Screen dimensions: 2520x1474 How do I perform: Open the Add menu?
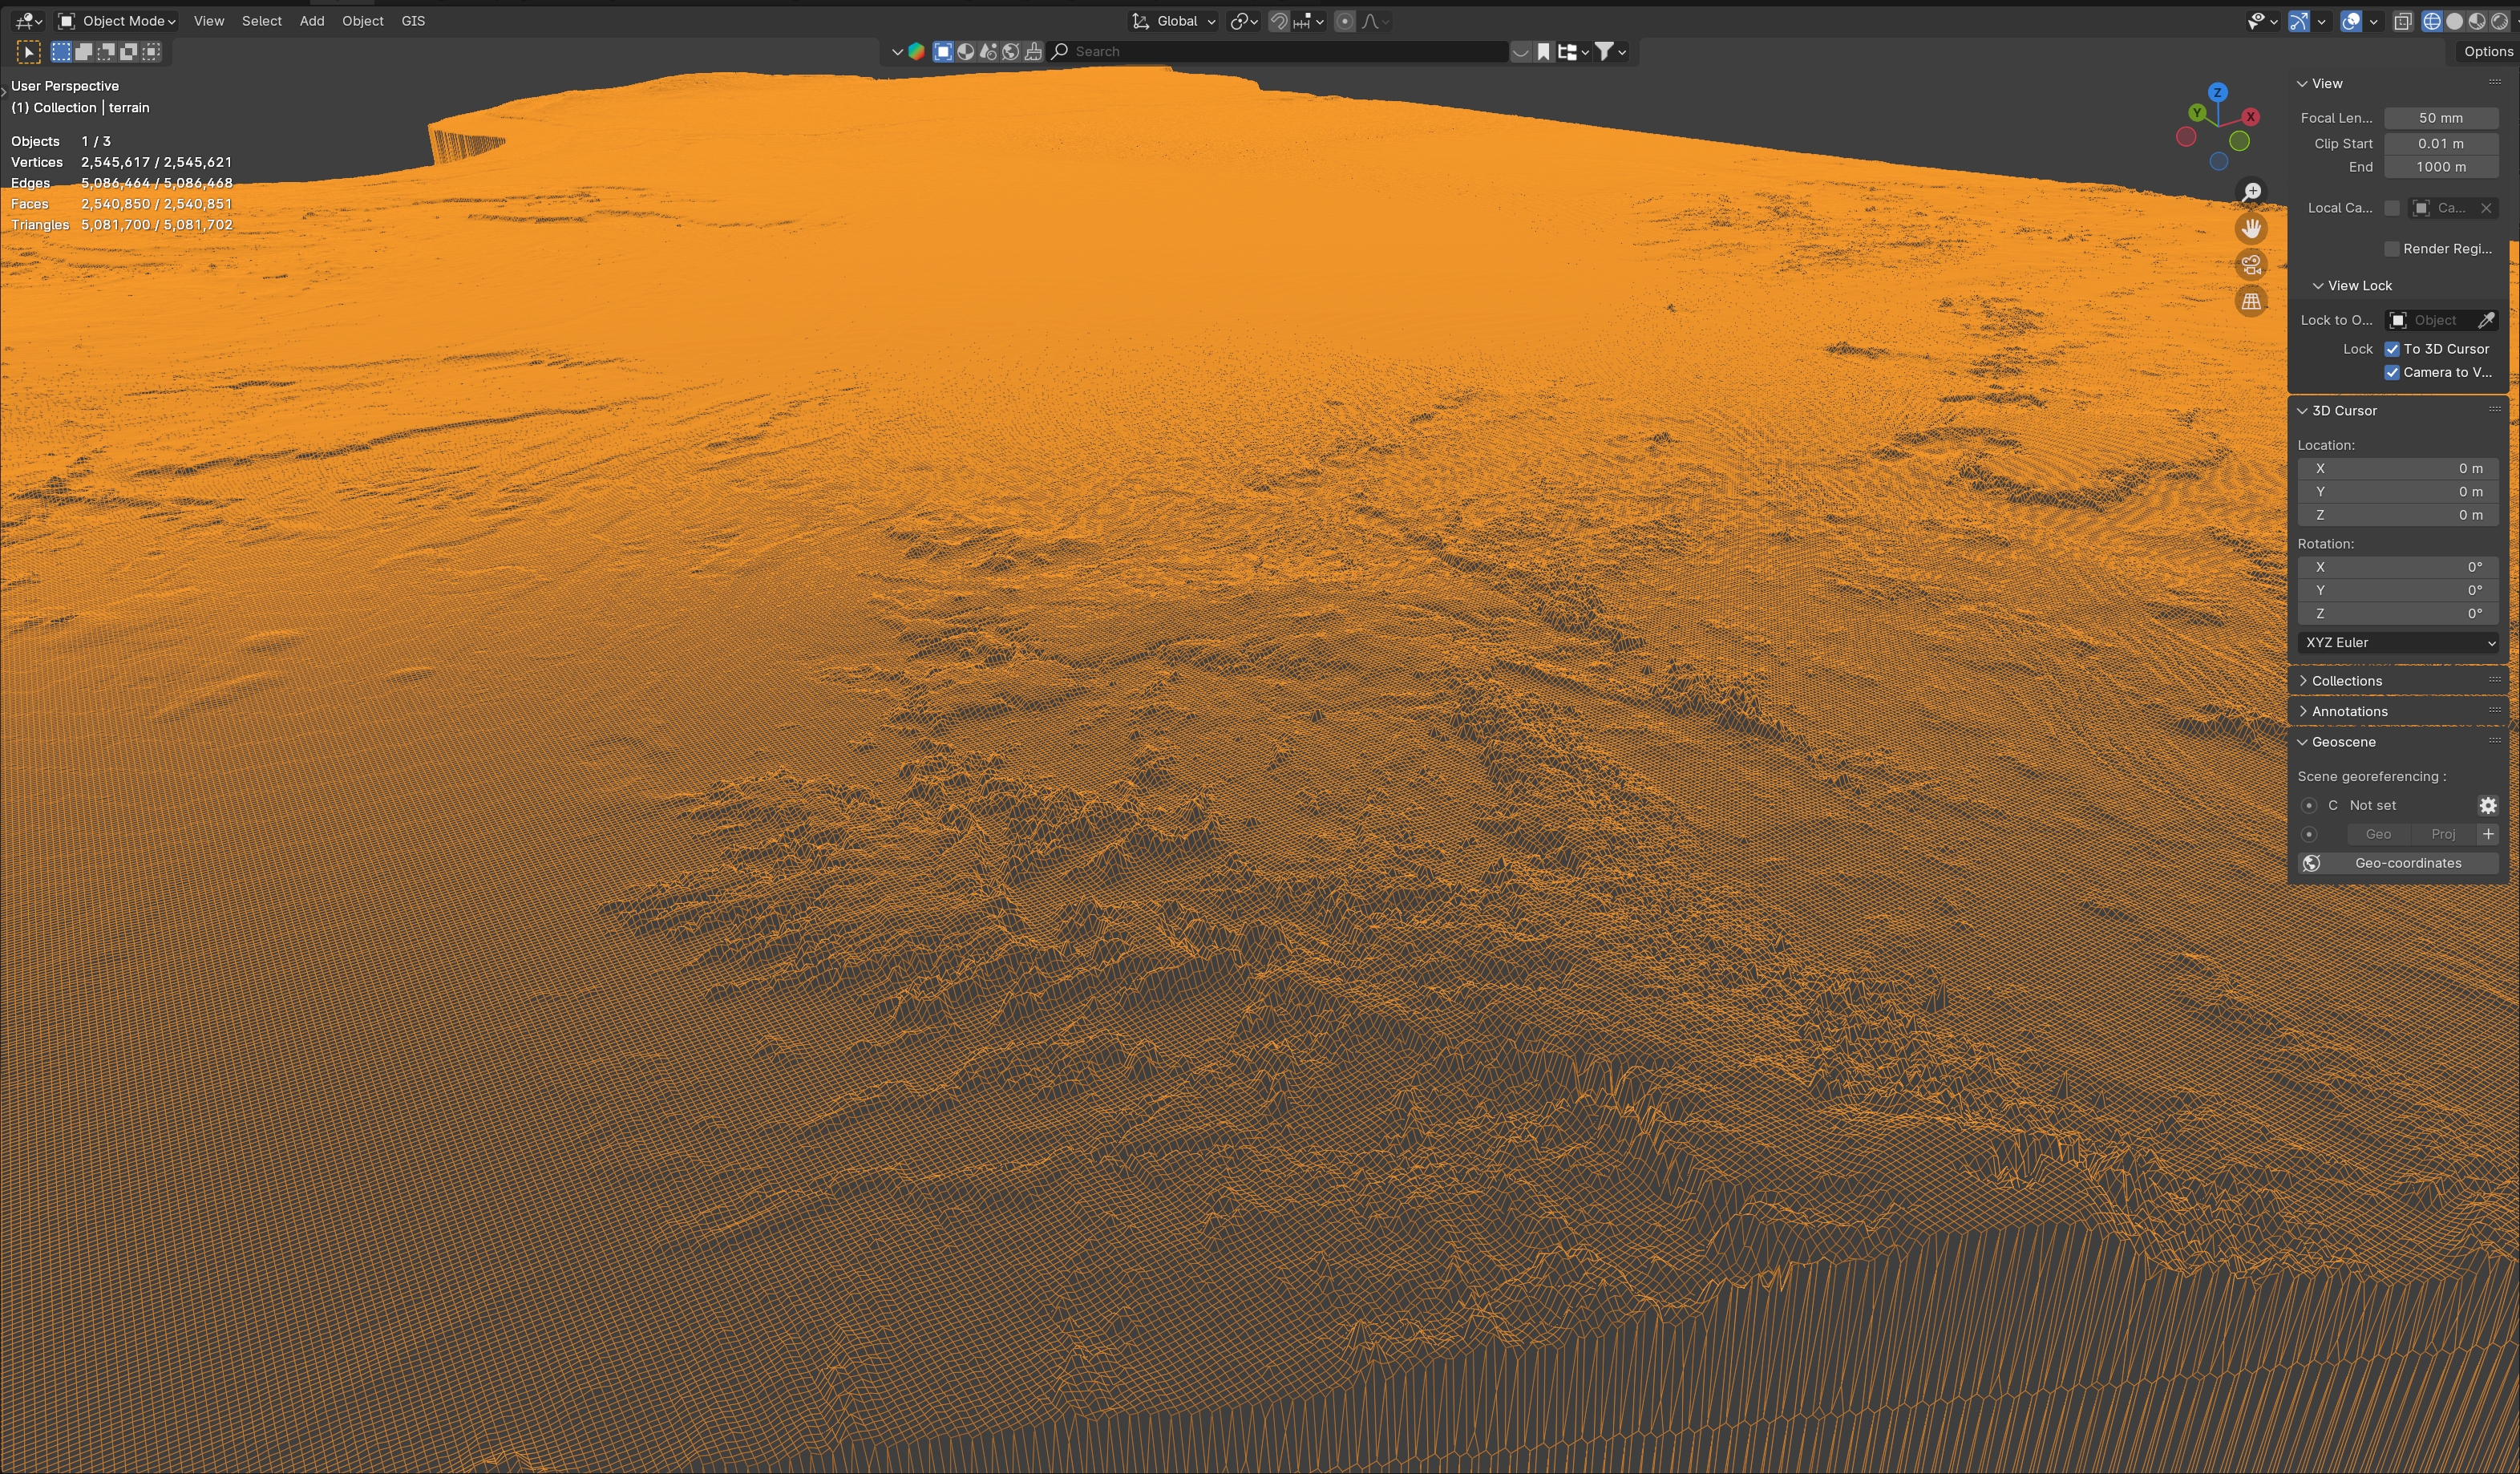[312, 21]
